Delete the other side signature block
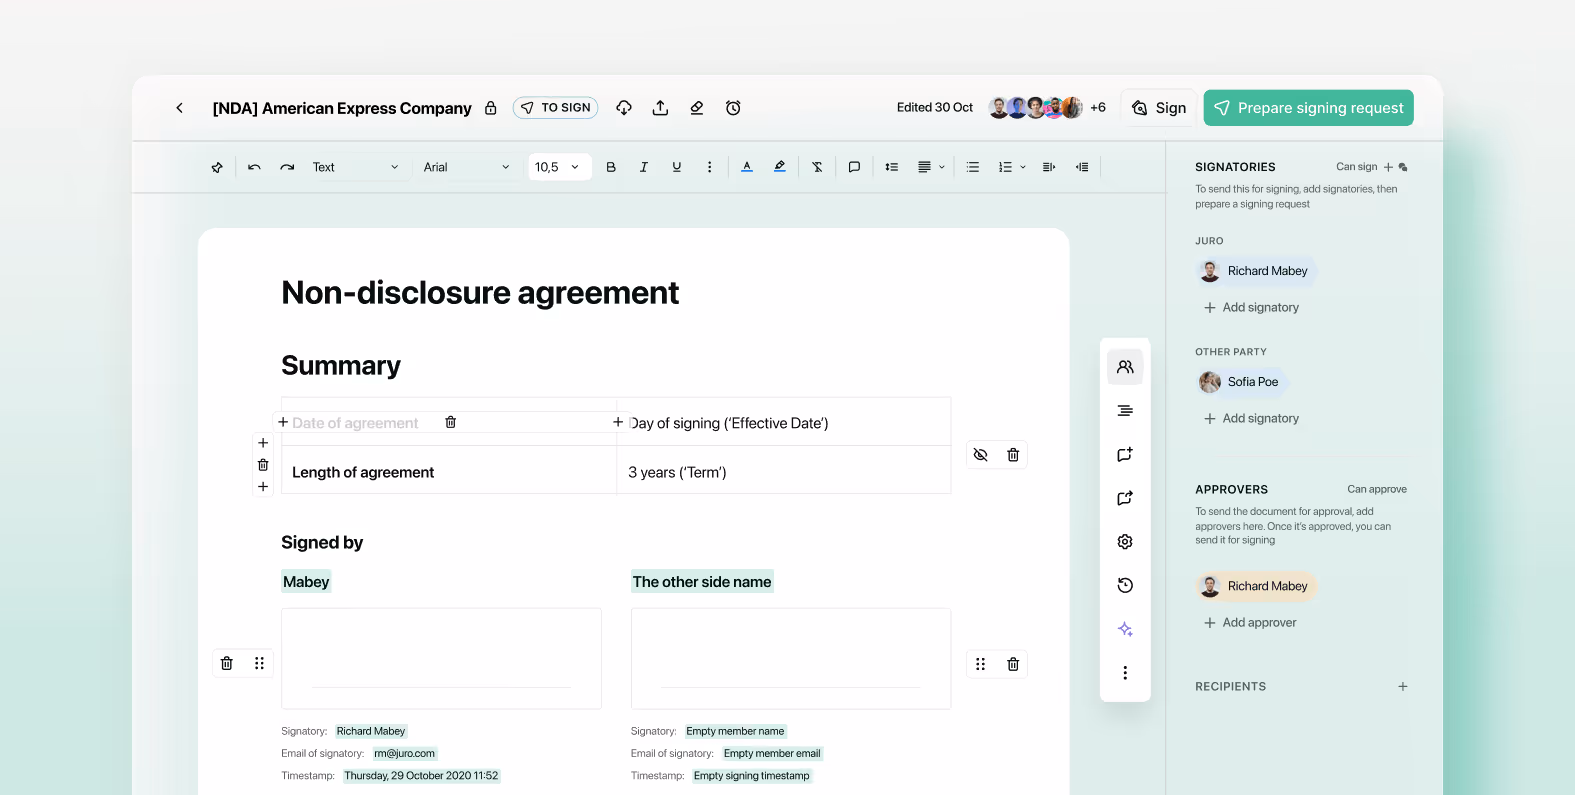Viewport: 1575px width, 795px height. [1013, 664]
